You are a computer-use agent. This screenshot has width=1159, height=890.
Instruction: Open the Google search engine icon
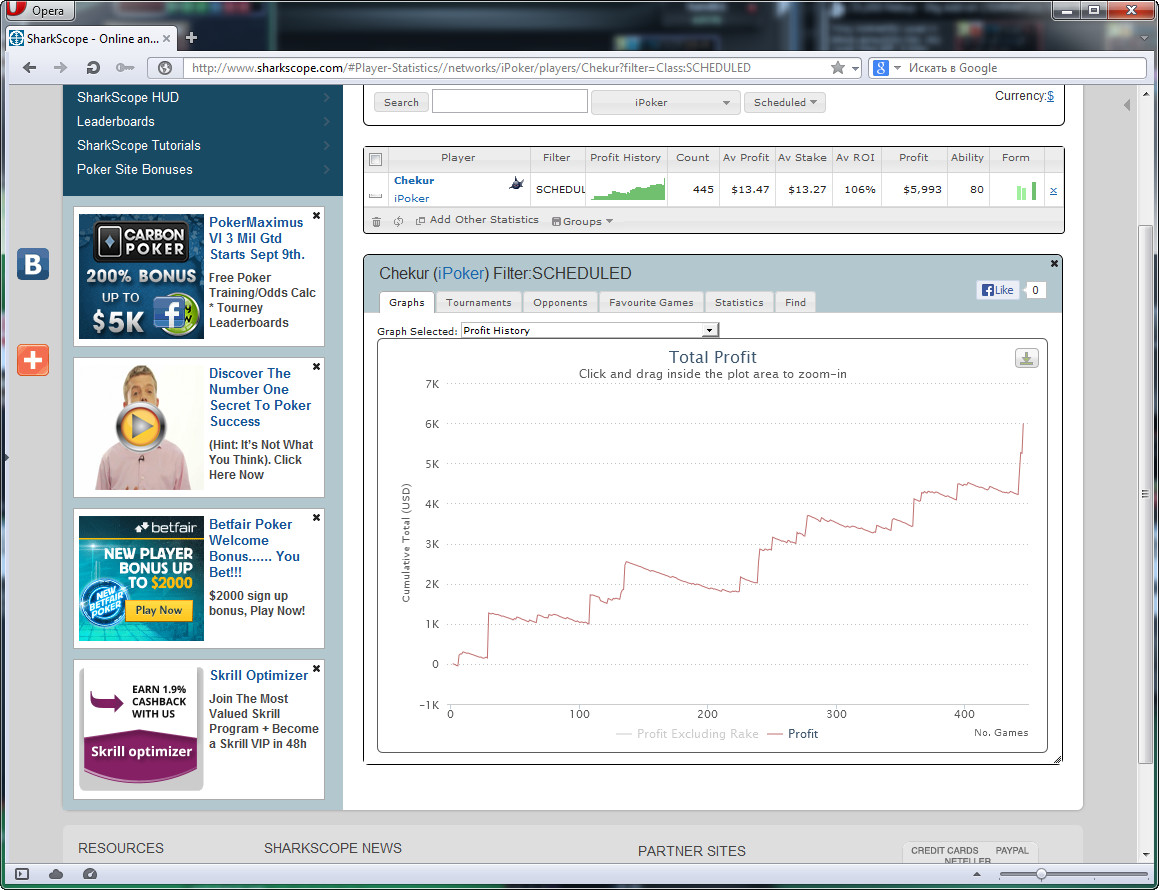click(880, 68)
